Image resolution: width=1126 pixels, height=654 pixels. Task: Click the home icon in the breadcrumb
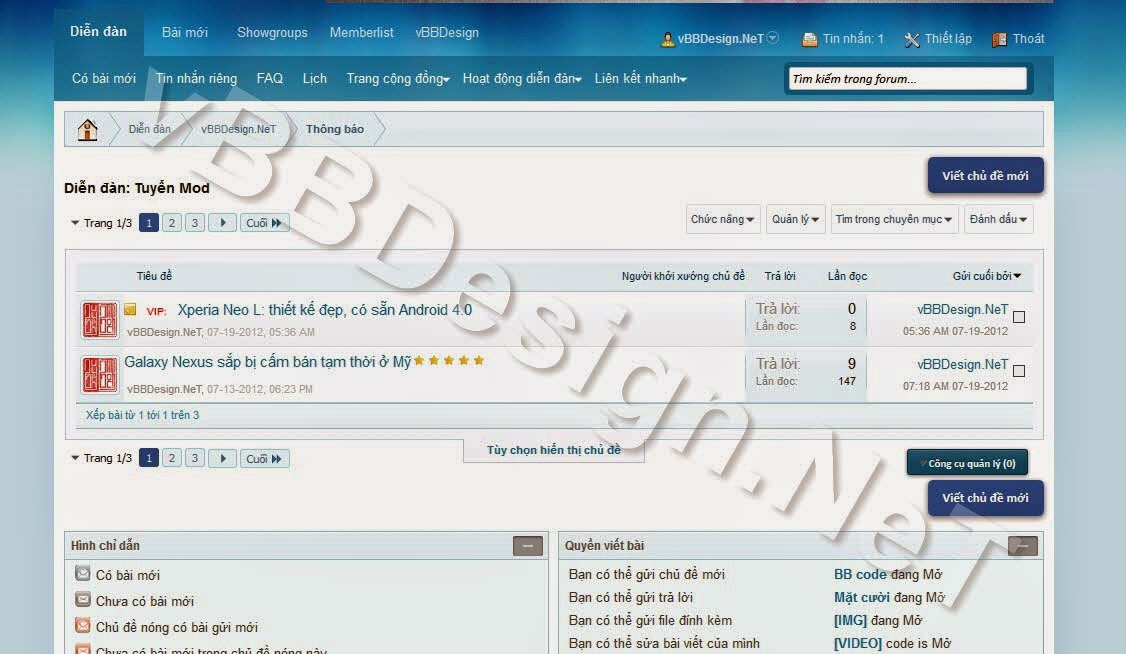(88, 130)
